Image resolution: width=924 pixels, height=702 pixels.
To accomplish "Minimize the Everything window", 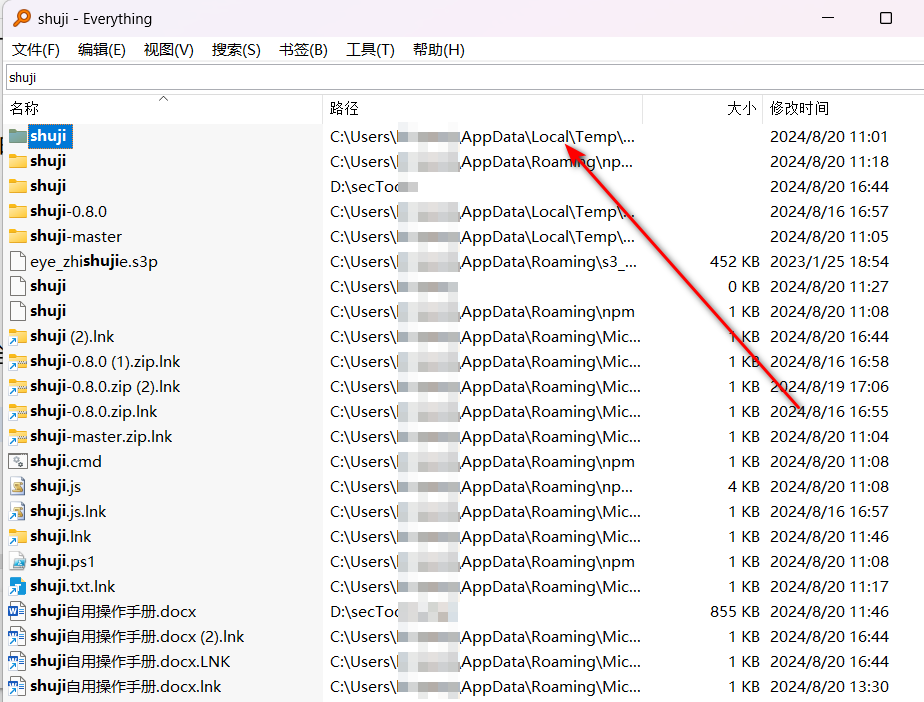I will point(828,18).
